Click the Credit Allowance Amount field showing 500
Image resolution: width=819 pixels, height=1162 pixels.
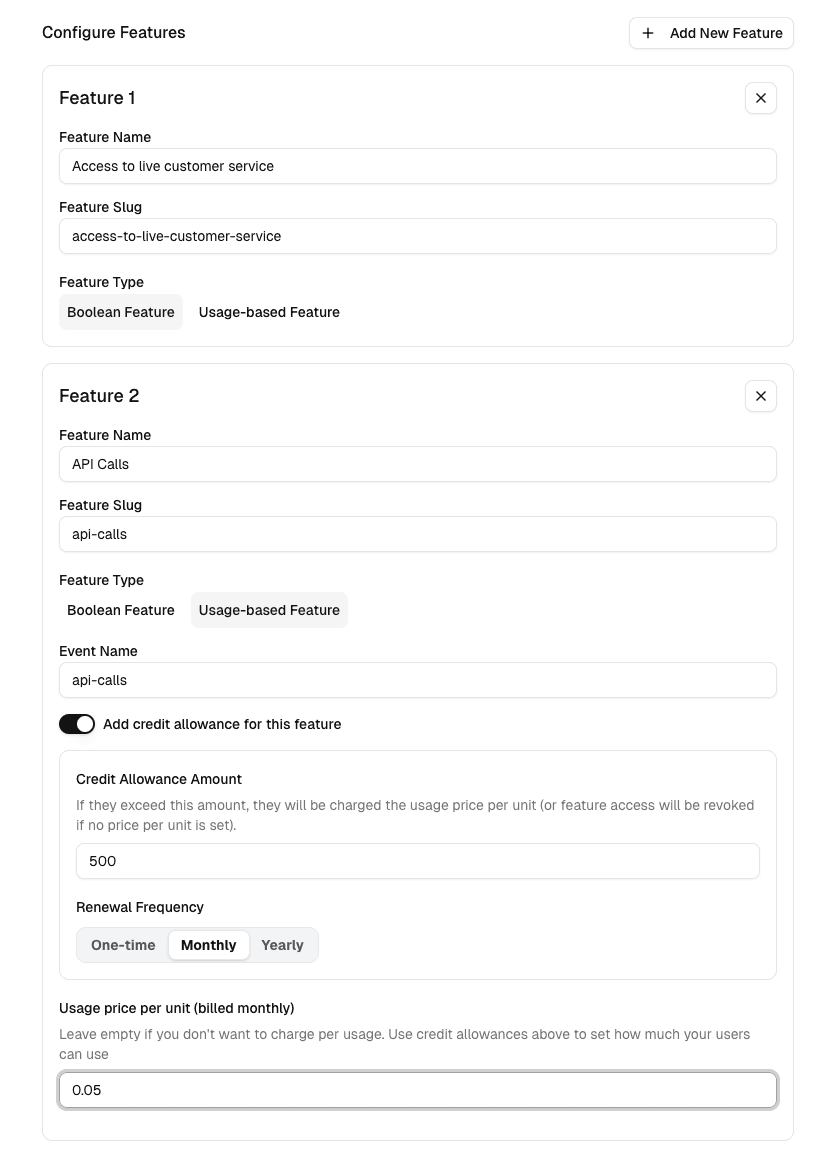tap(418, 860)
